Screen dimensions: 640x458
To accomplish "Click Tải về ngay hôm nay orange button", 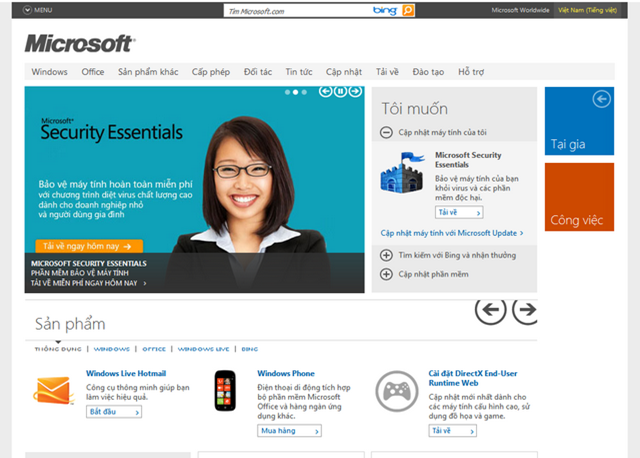I will coord(89,246).
